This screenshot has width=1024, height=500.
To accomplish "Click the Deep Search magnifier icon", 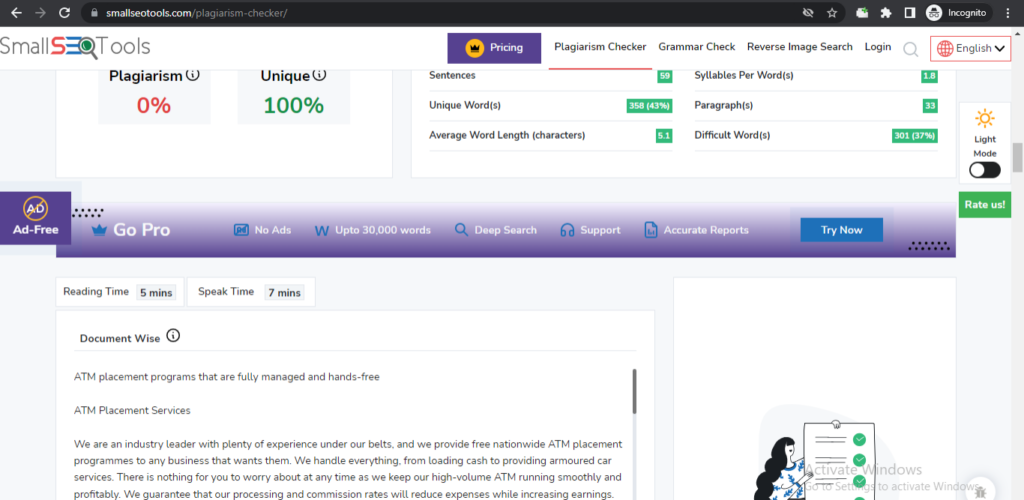I will tap(461, 230).
